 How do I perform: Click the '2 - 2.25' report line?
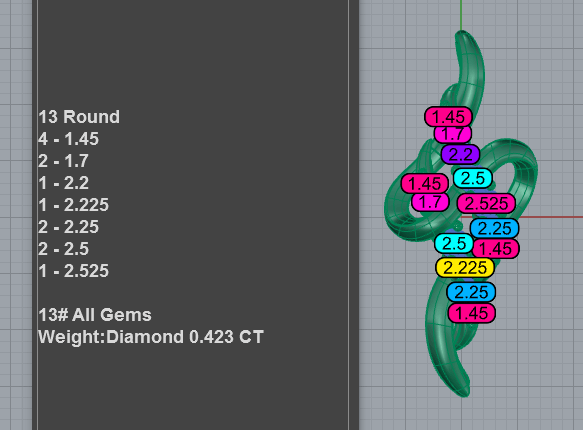[x=68, y=227]
